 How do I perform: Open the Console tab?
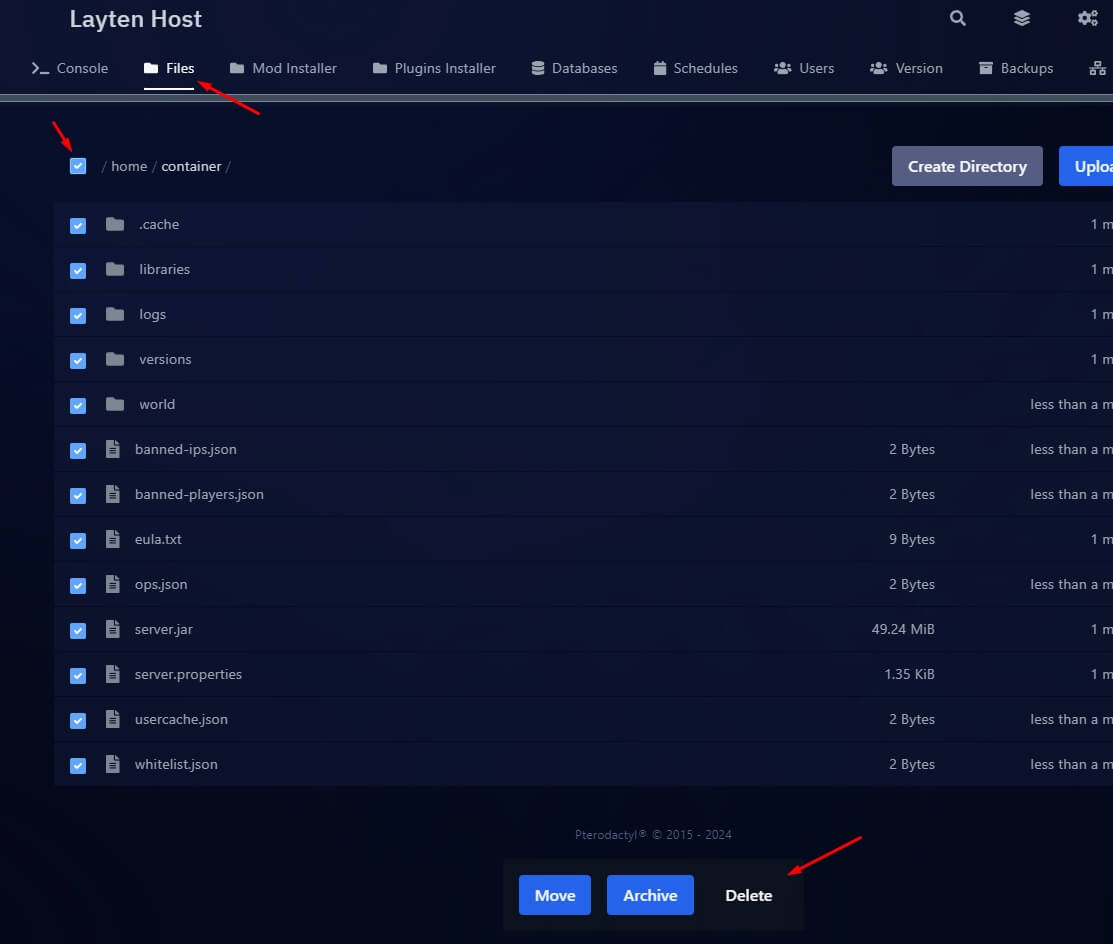pos(70,68)
